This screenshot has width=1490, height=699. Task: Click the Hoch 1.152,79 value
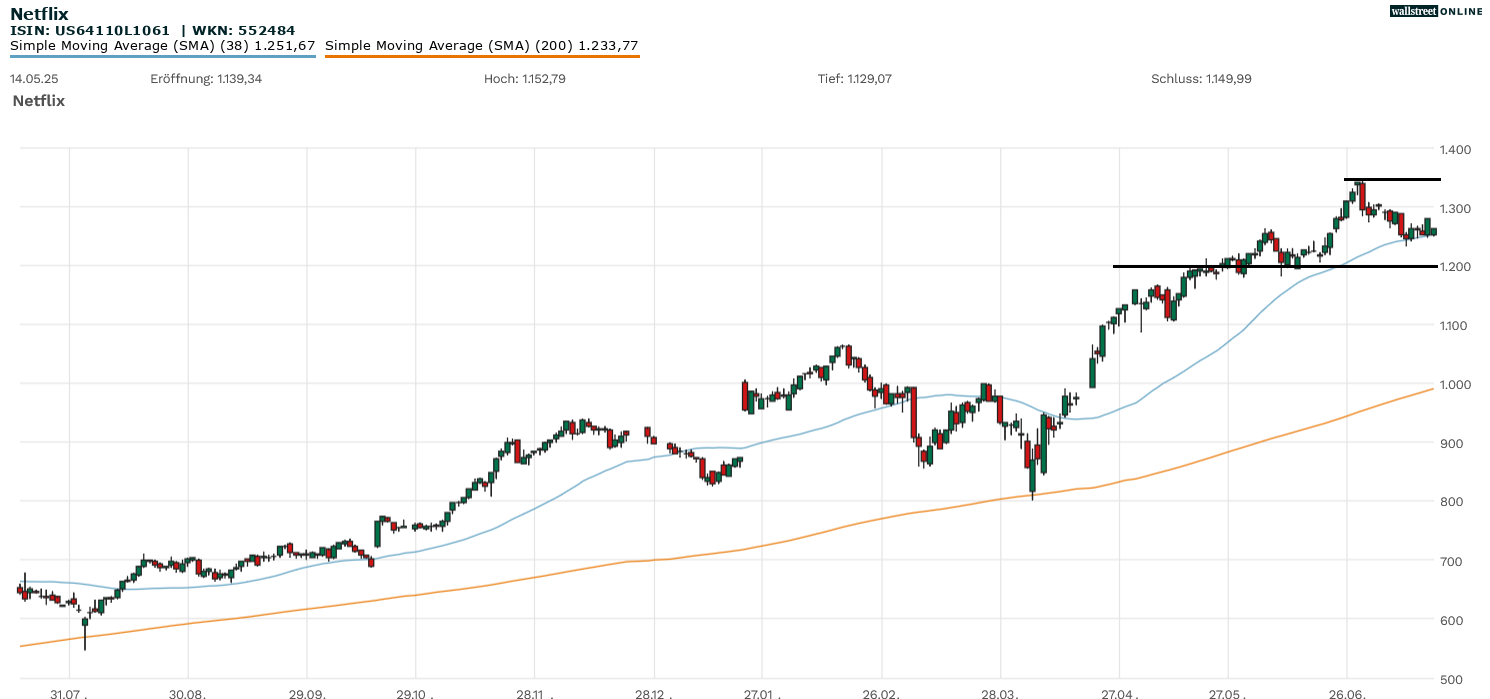tap(524, 78)
